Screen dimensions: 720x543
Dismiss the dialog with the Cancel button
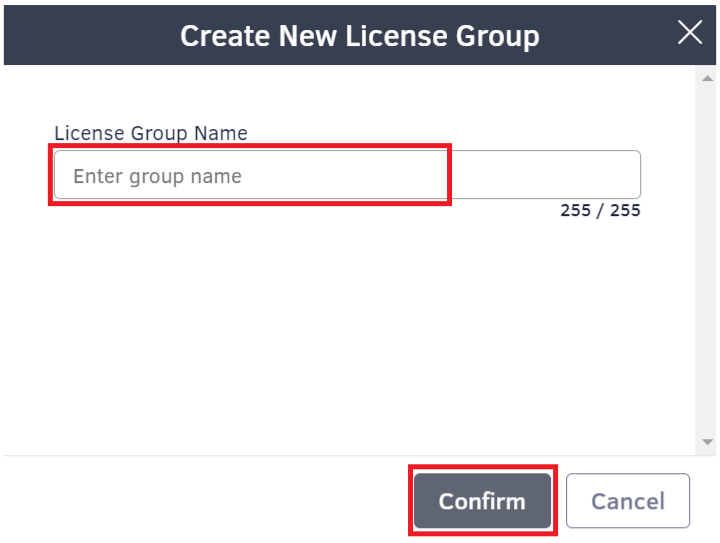627,501
